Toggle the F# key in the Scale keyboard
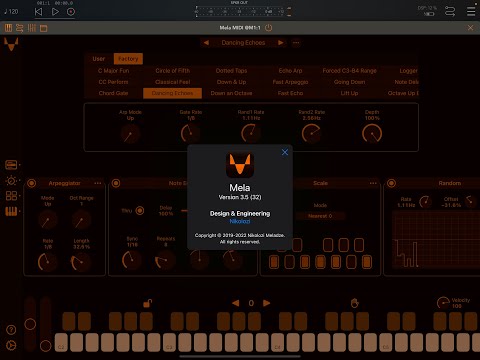The width and height of the screenshot is (480, 360). (328, 245)
